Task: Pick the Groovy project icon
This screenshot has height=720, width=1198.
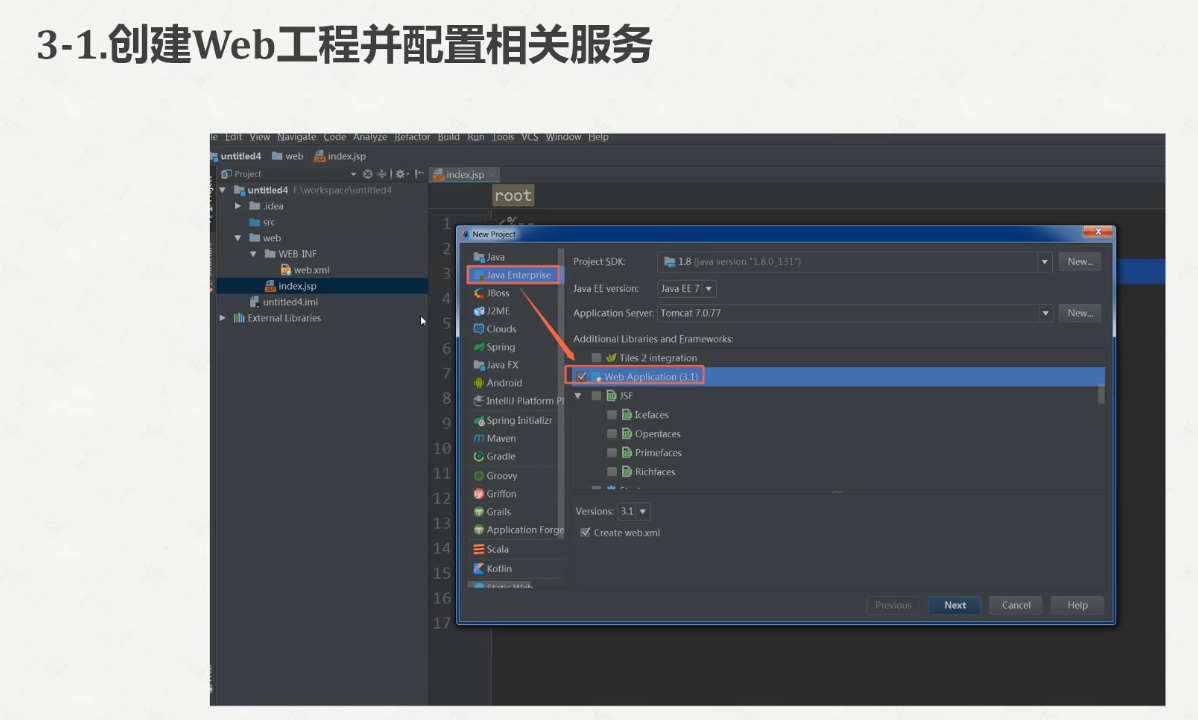Action: (x=479, y=475)
